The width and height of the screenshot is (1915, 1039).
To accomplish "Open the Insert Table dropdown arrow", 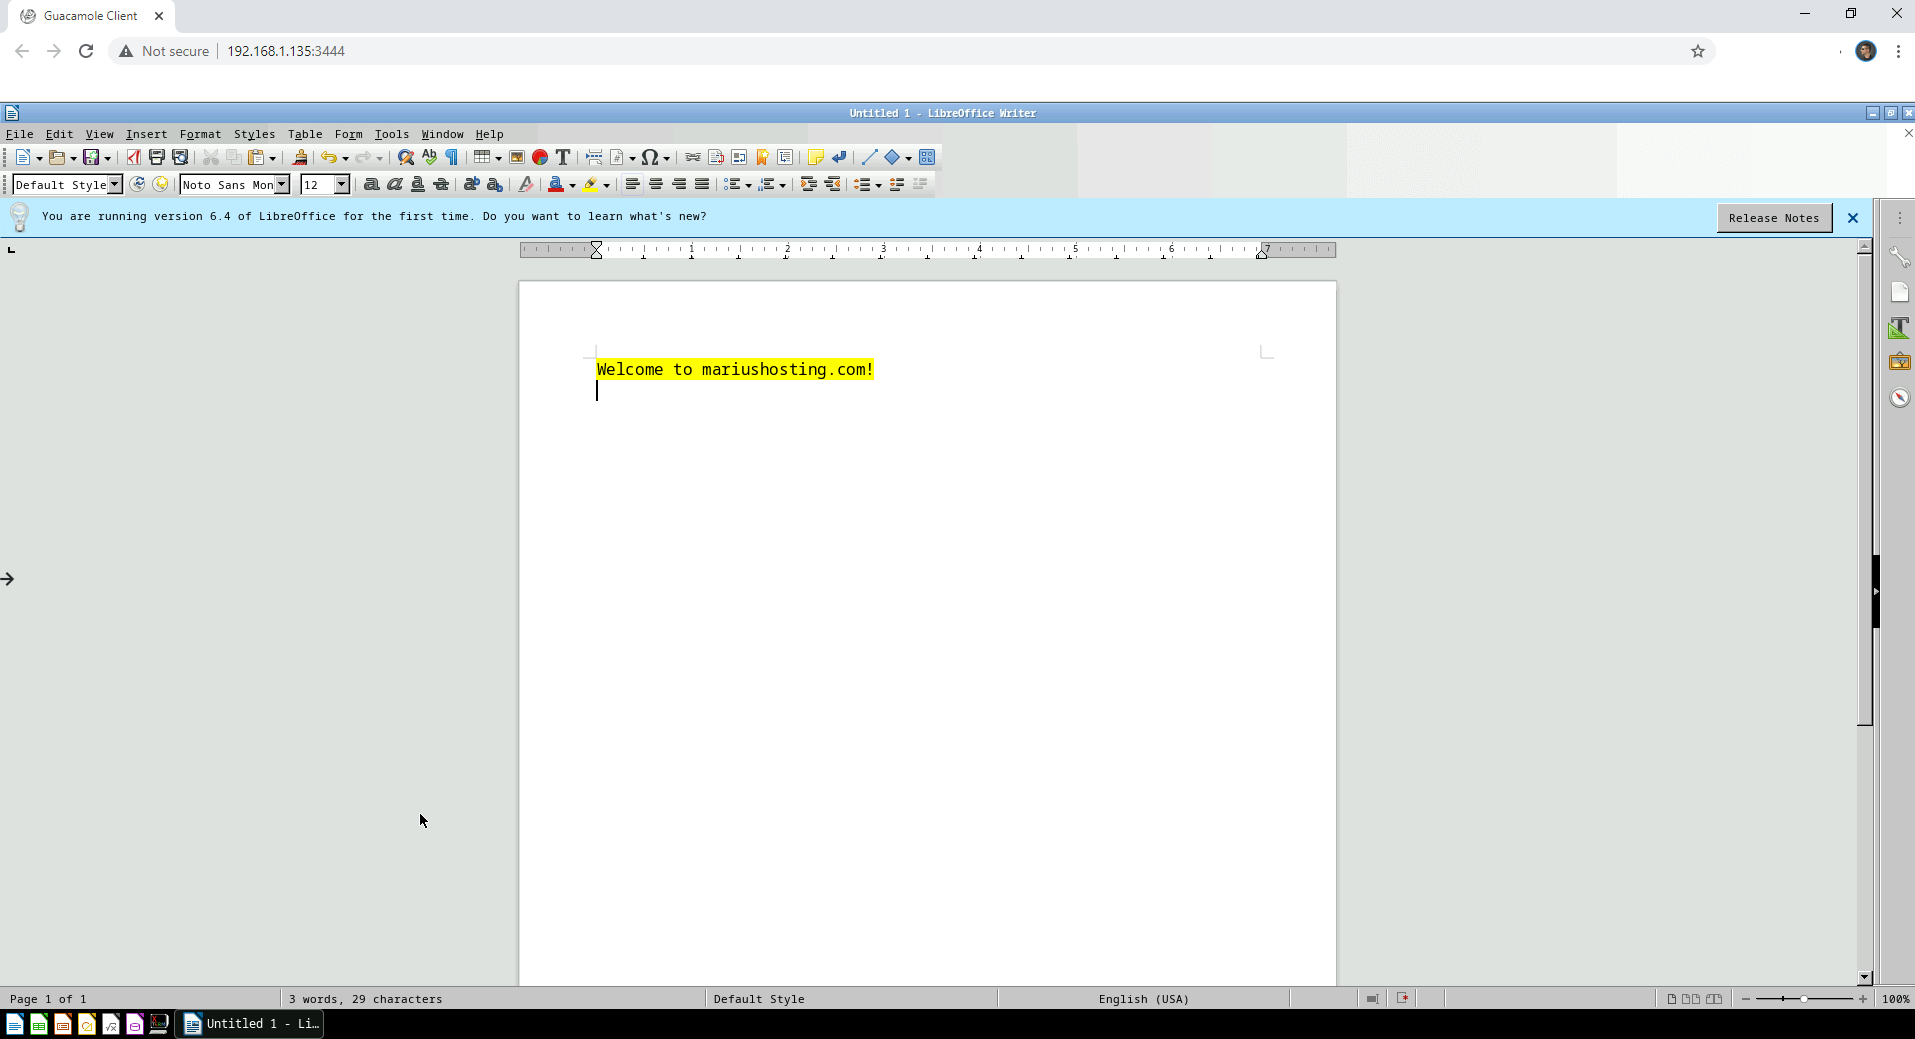I will [498, 158].
